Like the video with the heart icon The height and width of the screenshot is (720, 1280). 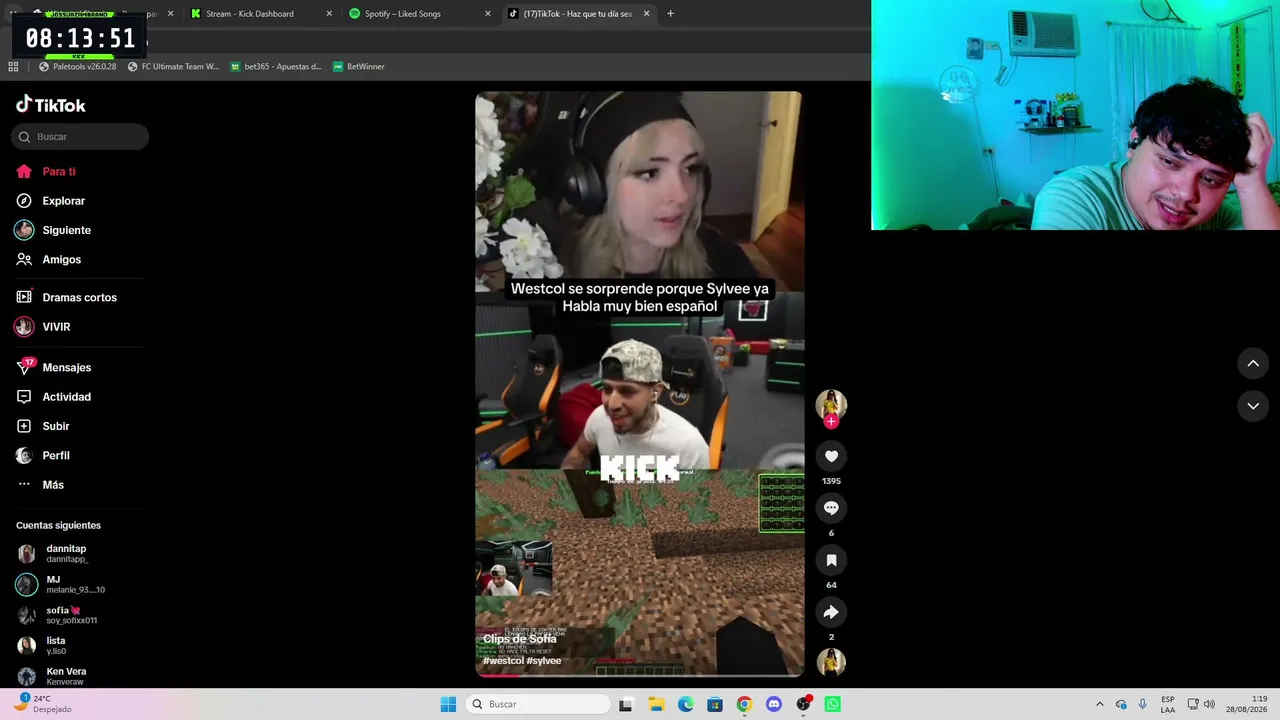831,456
